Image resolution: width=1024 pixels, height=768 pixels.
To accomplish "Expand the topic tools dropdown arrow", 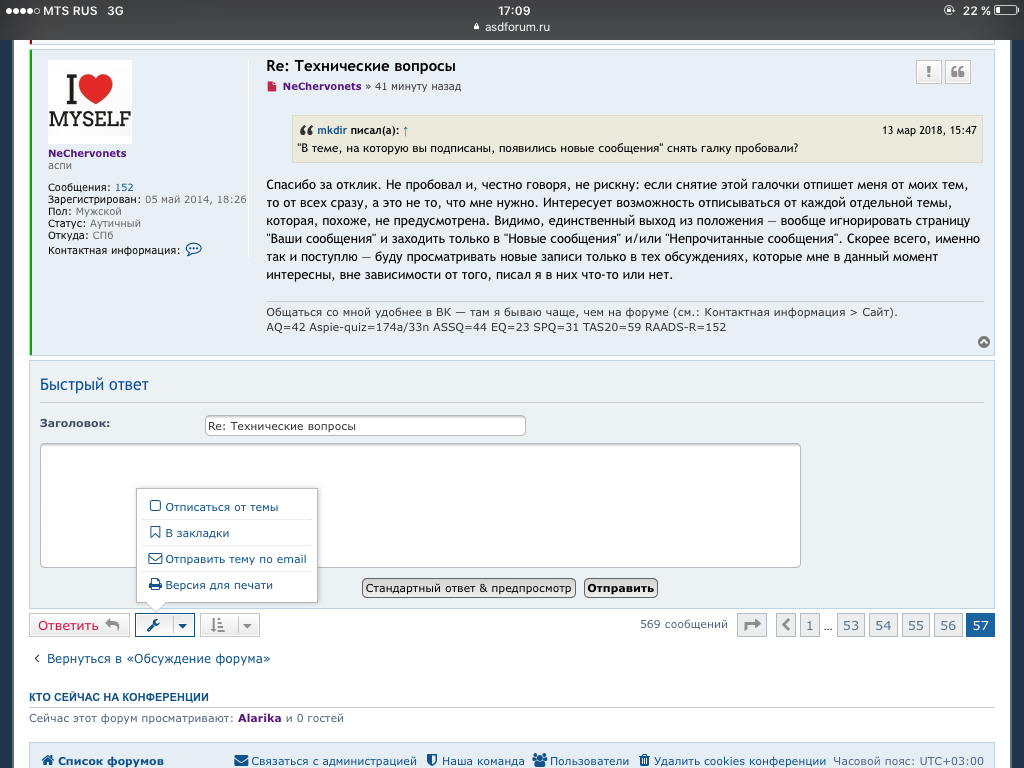I will point(182,625).
